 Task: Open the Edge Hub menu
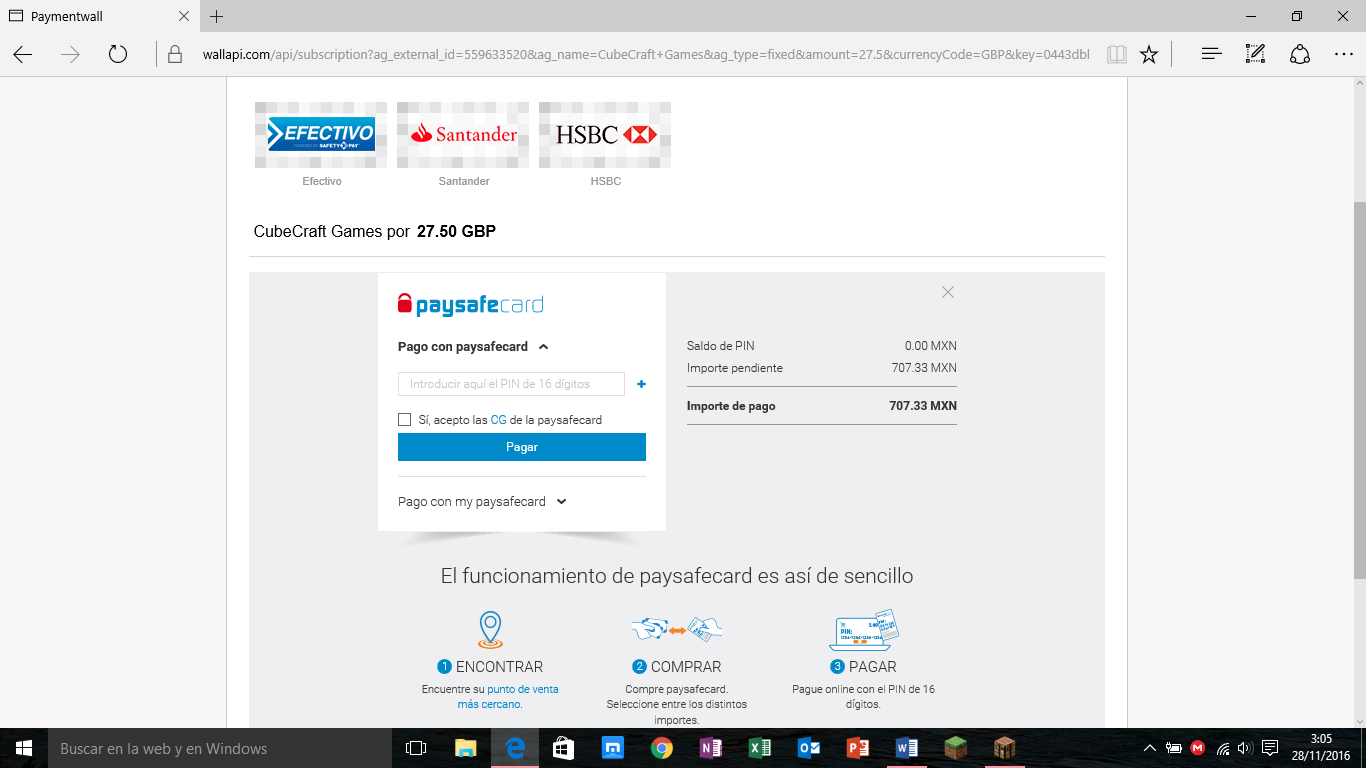click(1212, 54)
